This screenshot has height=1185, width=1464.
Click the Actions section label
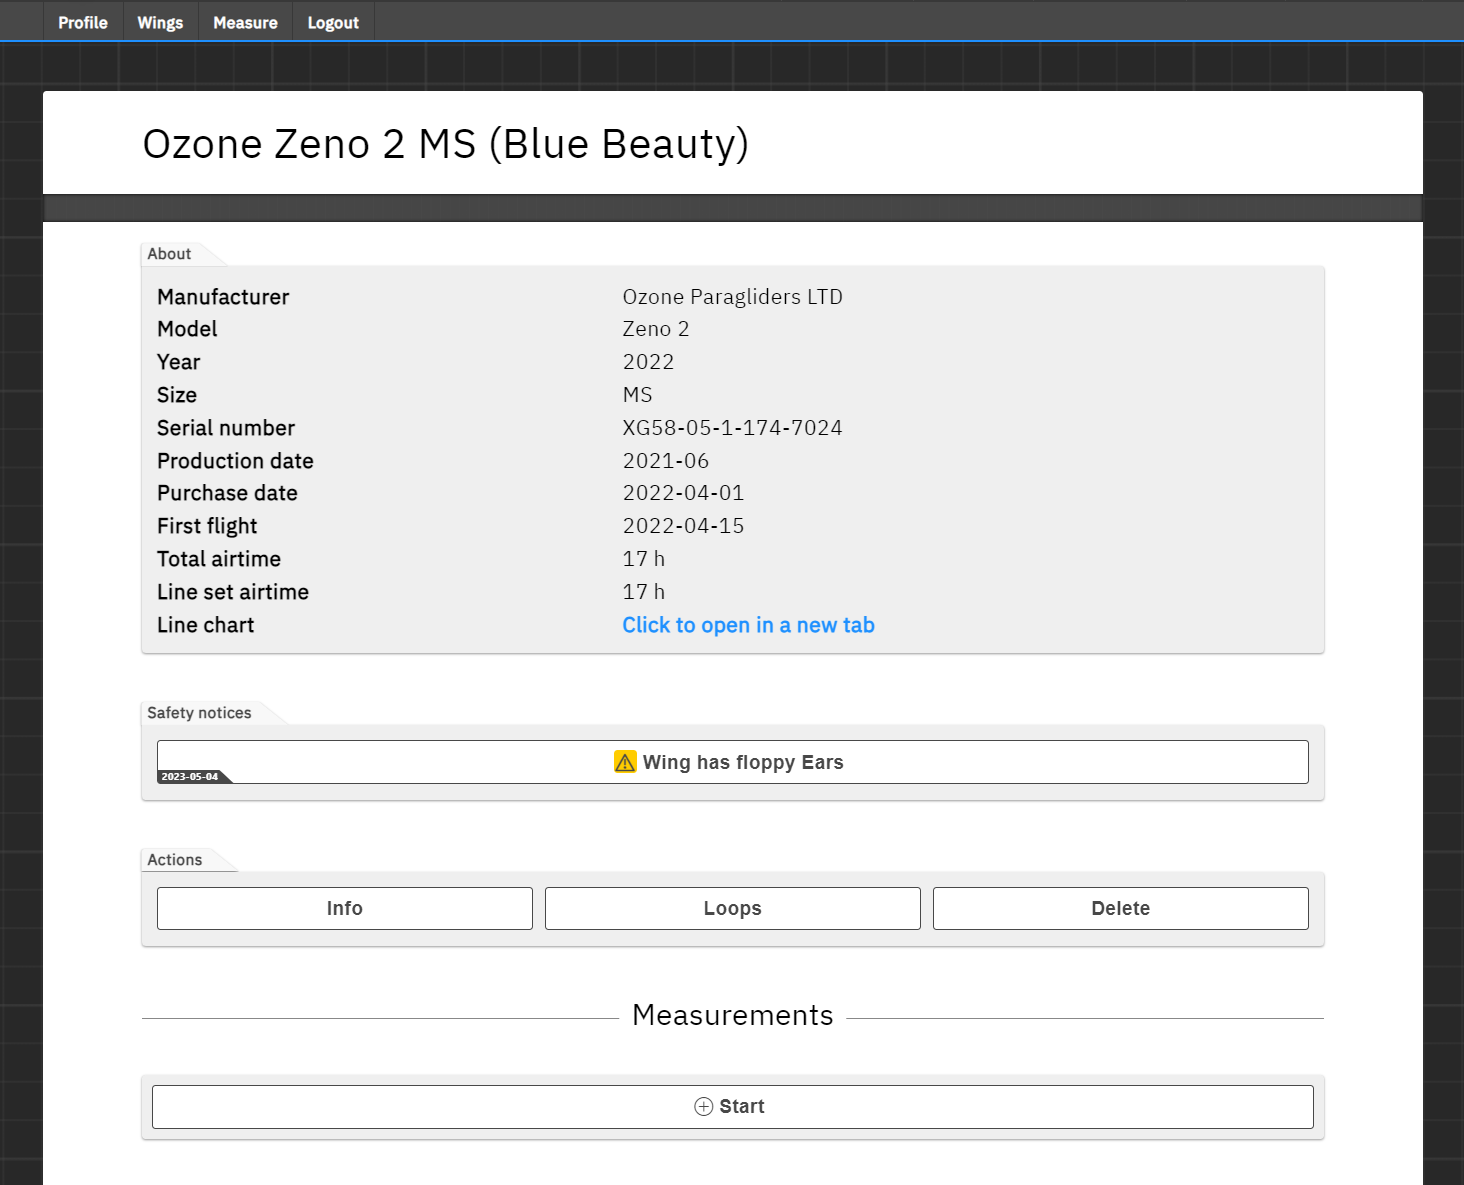tap(175, 860)
